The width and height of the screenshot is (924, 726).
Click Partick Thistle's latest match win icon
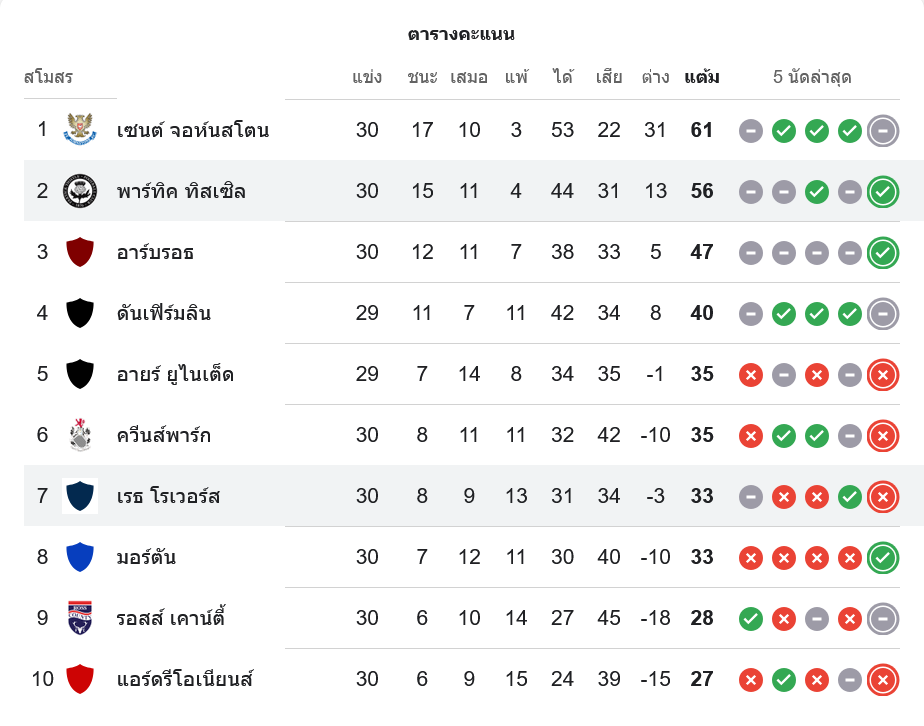(x=882, y=191)
